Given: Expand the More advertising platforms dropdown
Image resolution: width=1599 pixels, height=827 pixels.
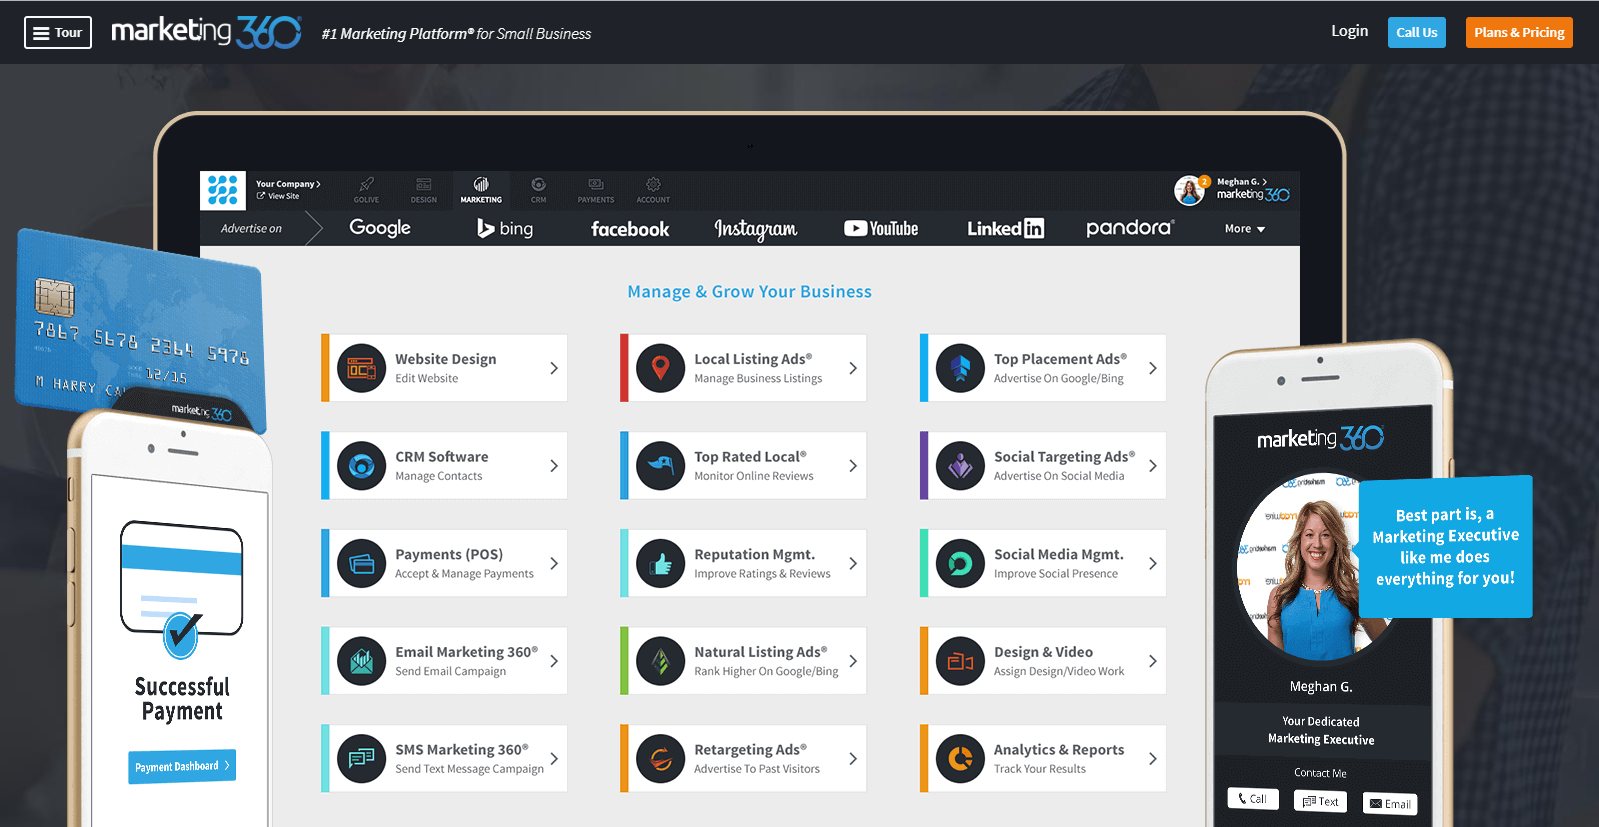Looking at the screenshot, I should pyautogui.click(x=1245, y=229).
